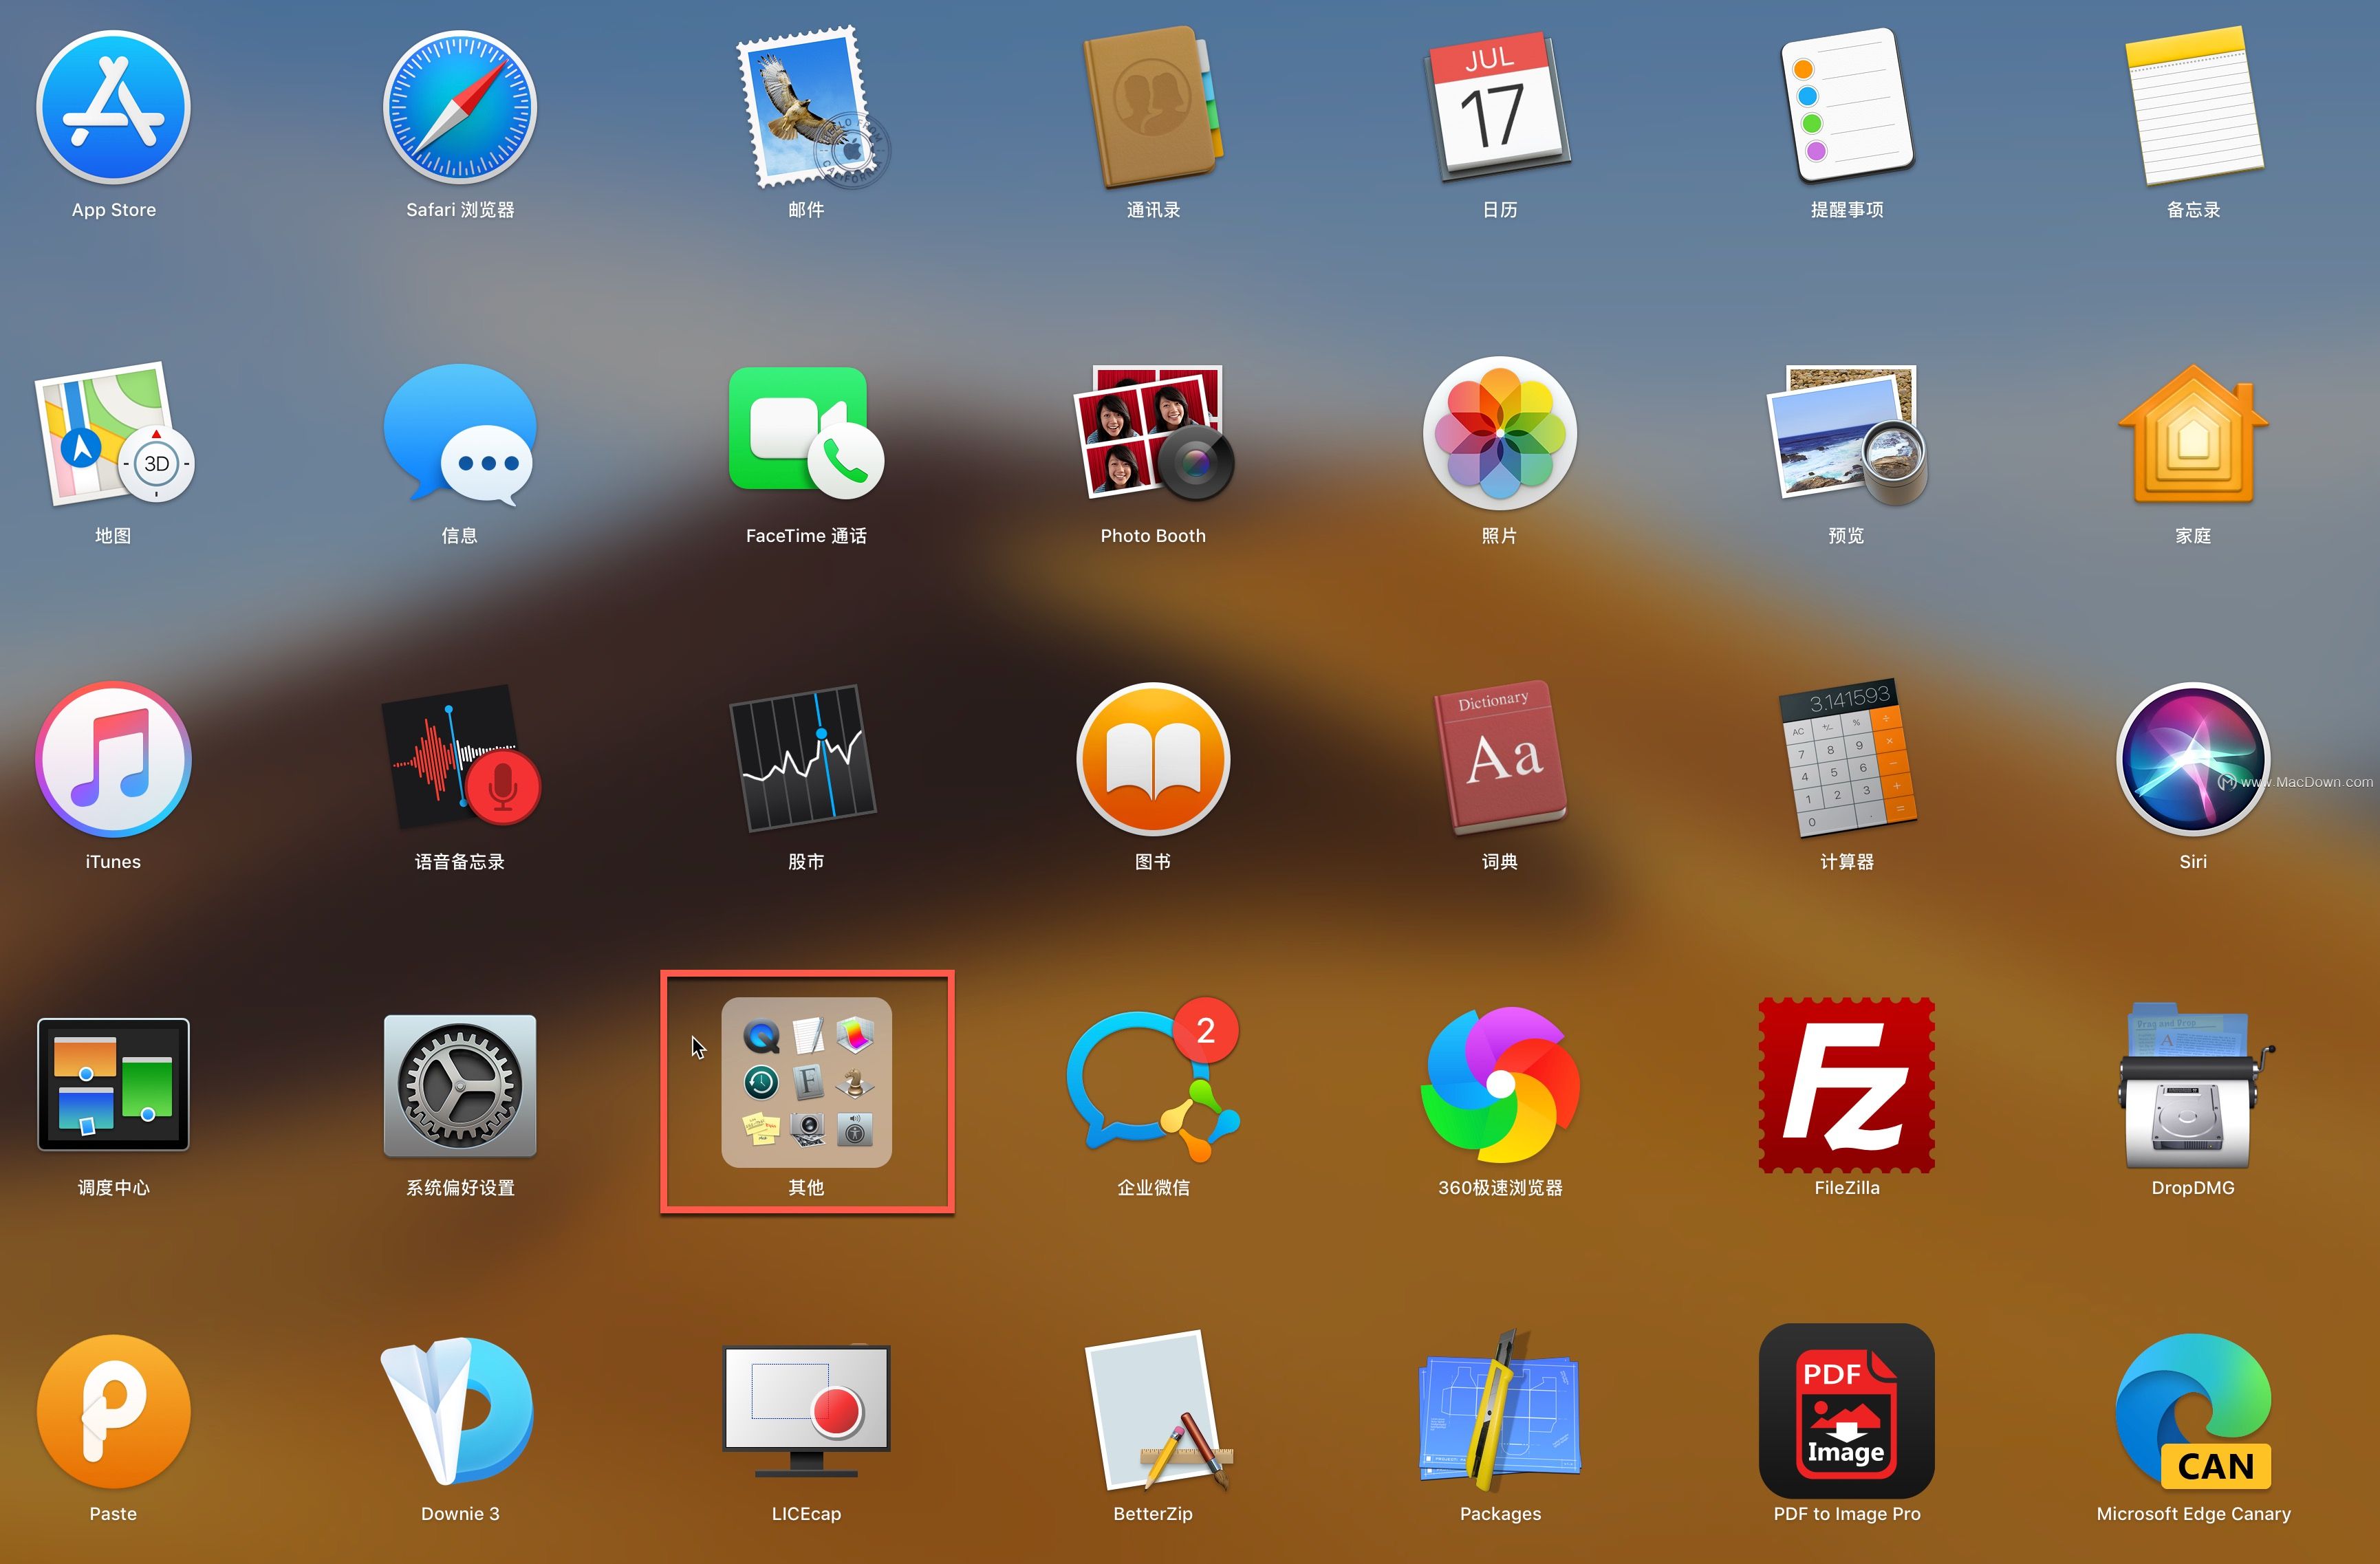Open iTunes

pos(113,759)
